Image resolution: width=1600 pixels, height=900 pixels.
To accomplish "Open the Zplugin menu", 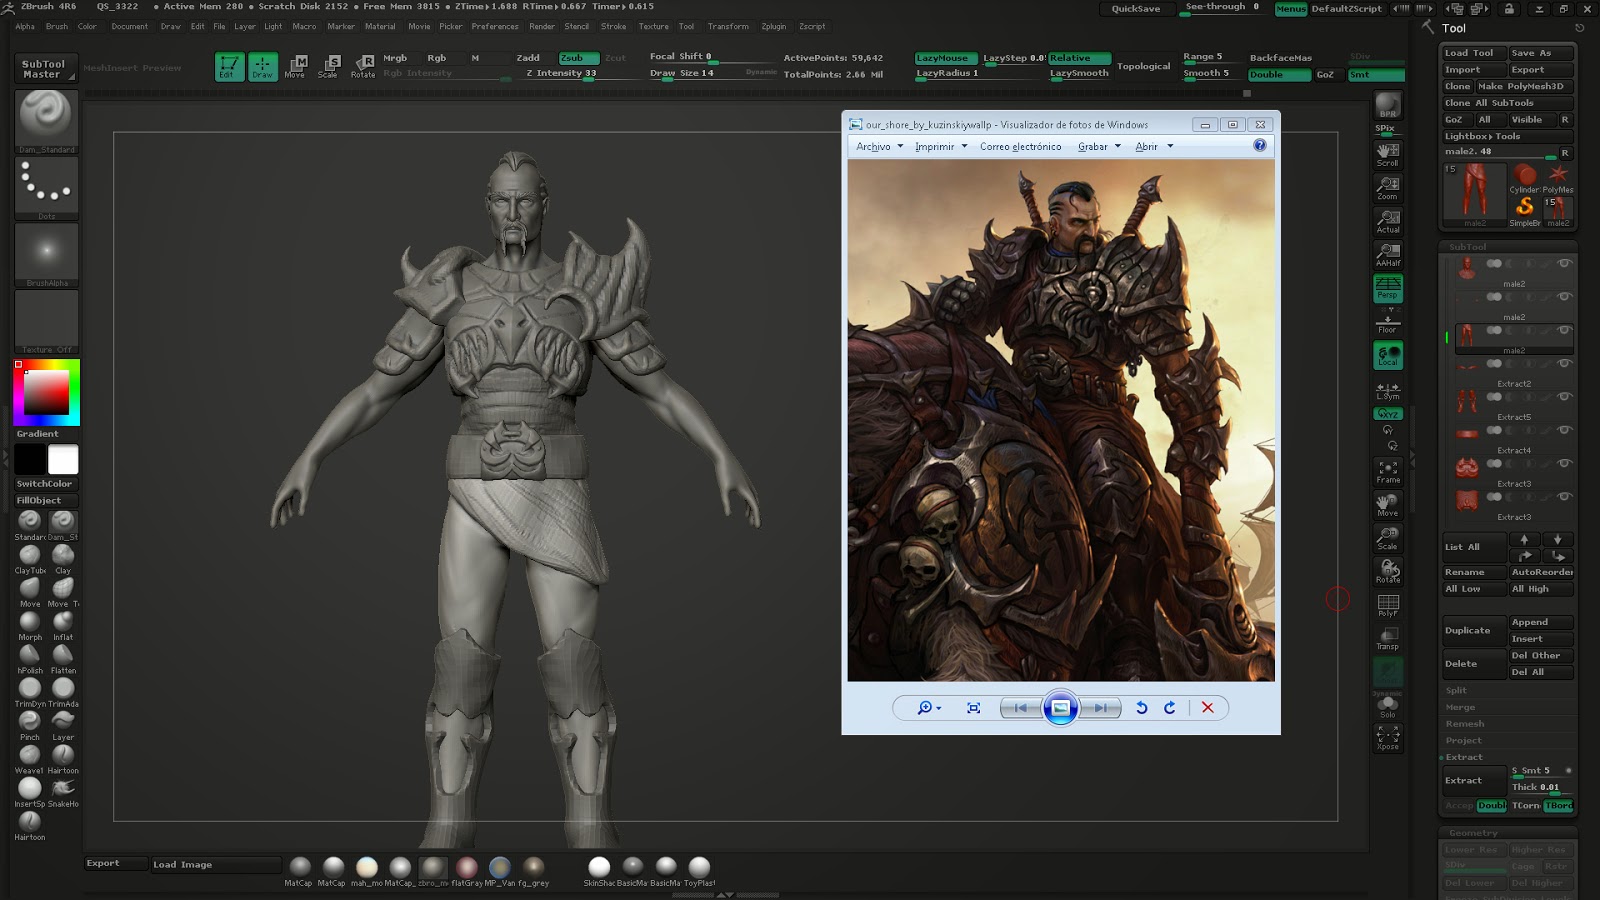I will pos(774,27).
